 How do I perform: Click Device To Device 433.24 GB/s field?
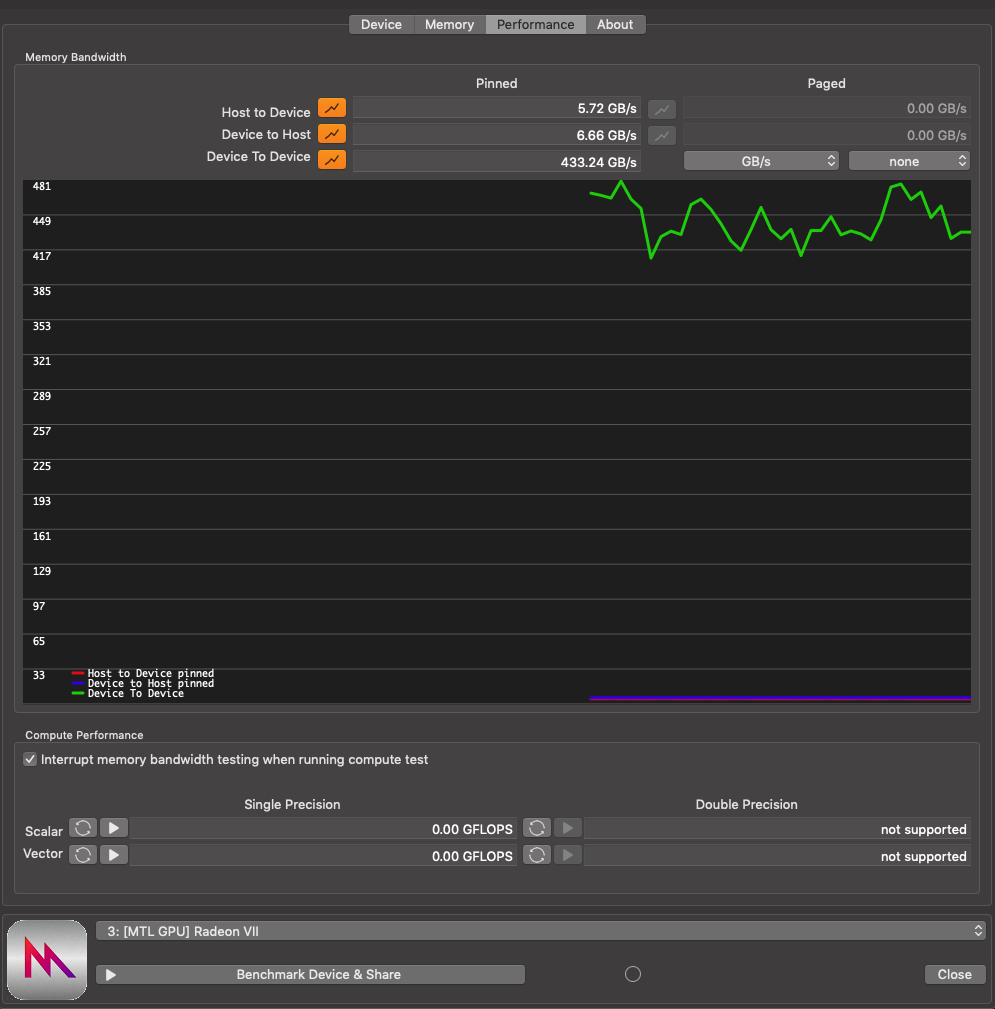496,162
